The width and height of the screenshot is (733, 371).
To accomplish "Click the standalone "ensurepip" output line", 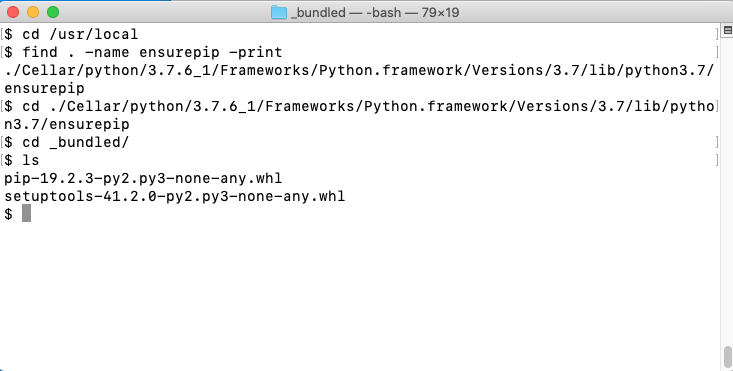I will [x=44, y=88].
